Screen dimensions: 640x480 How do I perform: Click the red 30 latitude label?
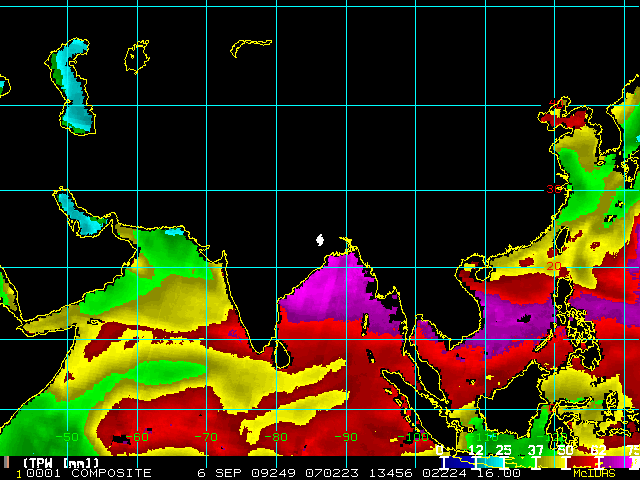pyautogui.click(x=554, y=189)
